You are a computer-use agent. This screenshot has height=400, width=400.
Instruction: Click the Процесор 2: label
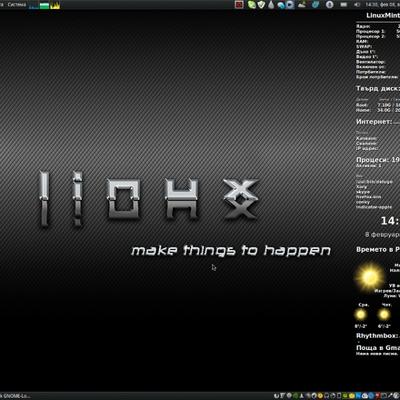[370, 36]
